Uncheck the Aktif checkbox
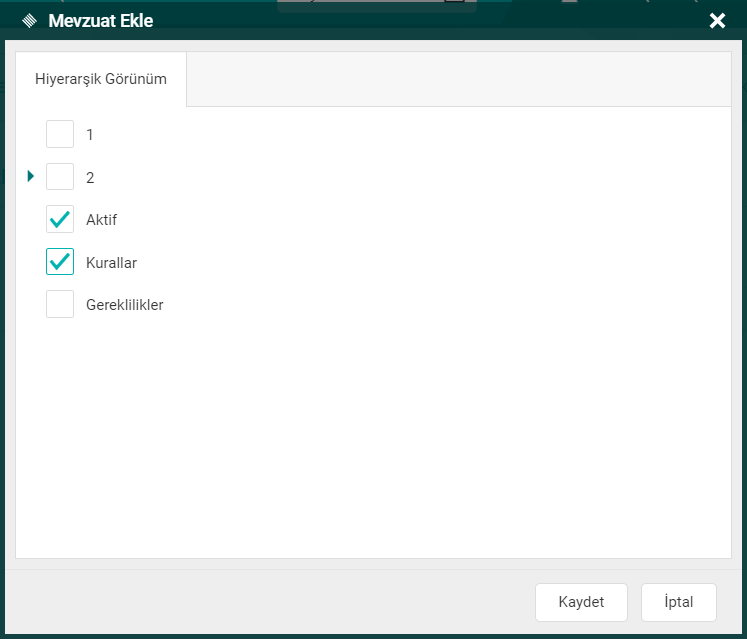The width and height of the screenshot is (747, 639). (x=60, y=219)
